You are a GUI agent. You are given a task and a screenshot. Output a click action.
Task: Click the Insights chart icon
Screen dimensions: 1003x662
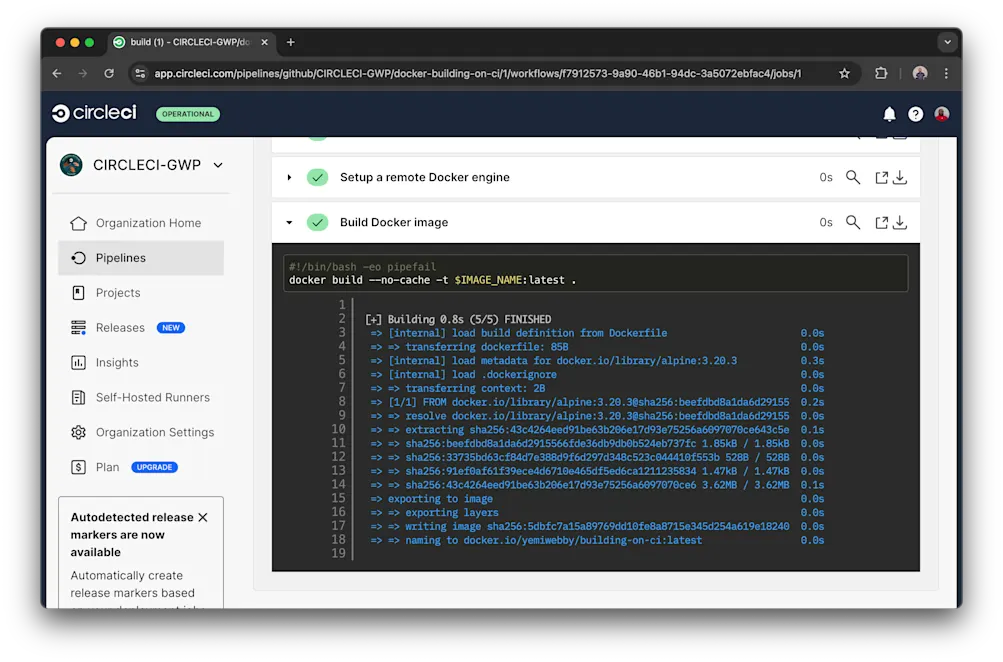coord(78,362)
